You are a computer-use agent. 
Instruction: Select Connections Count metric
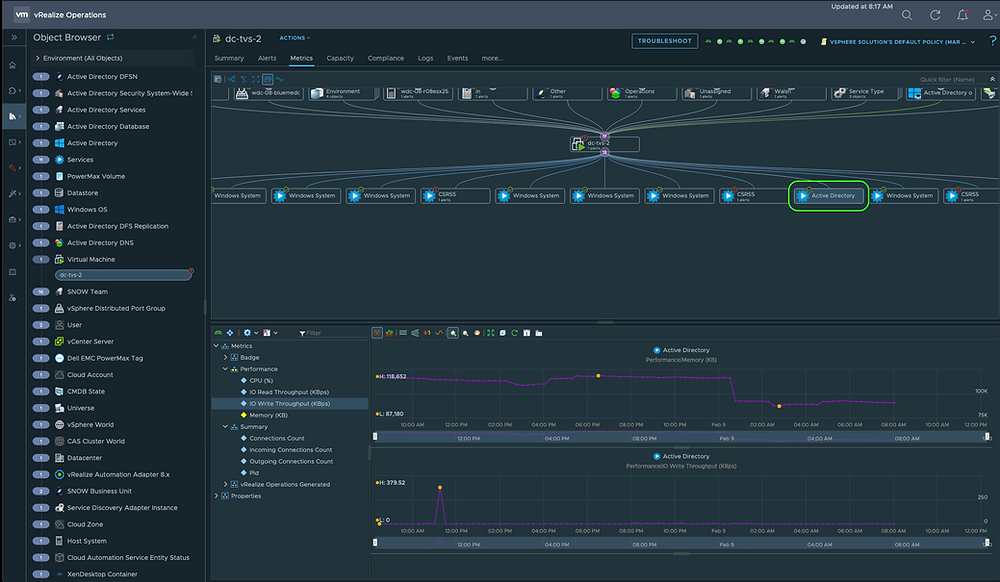[277, 439]
